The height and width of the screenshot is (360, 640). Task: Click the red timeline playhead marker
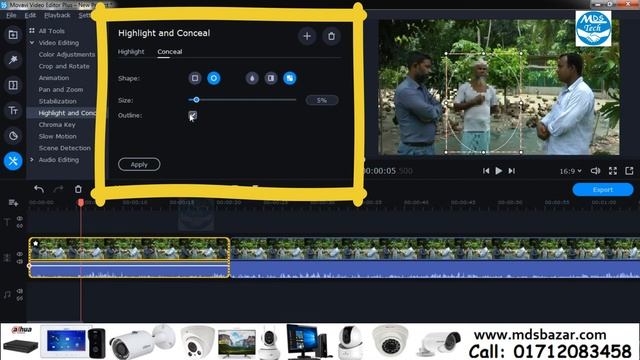(81, 202)
